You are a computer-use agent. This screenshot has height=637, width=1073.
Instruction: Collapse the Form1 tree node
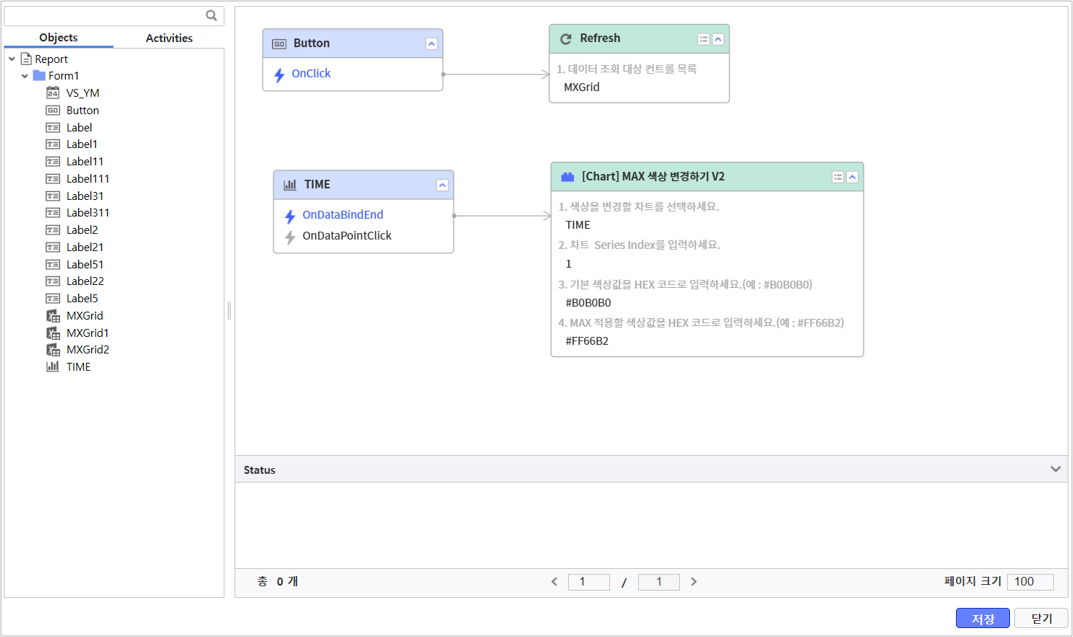click(25, 76)
